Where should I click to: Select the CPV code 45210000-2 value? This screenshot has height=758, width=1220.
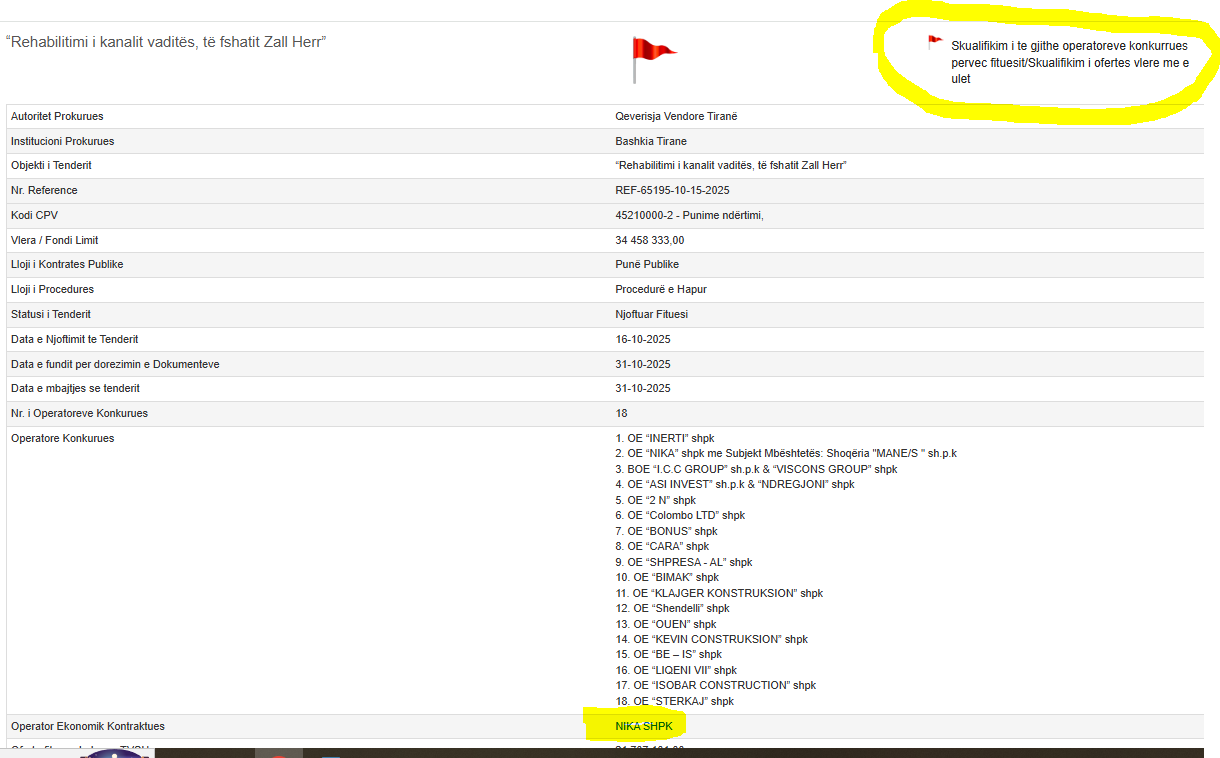689,215
